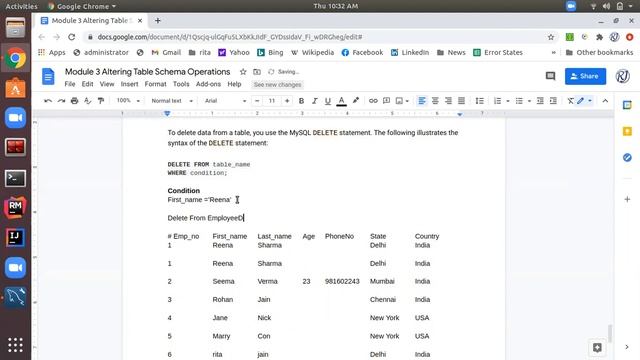Show applications grid in Ubuntu dock
The width and height of the screenshot is (640, 360).
pyautogui.click(x=16, y=345)
